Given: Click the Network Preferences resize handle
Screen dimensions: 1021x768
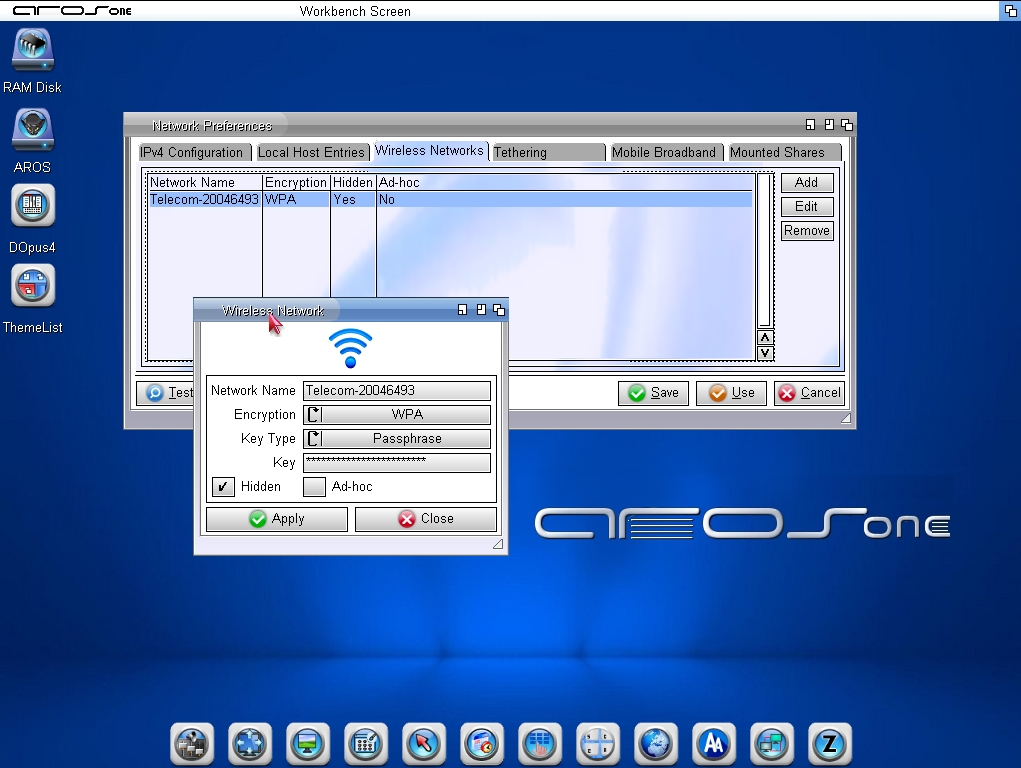Looking at the screenshot, I should pos(846,418).
